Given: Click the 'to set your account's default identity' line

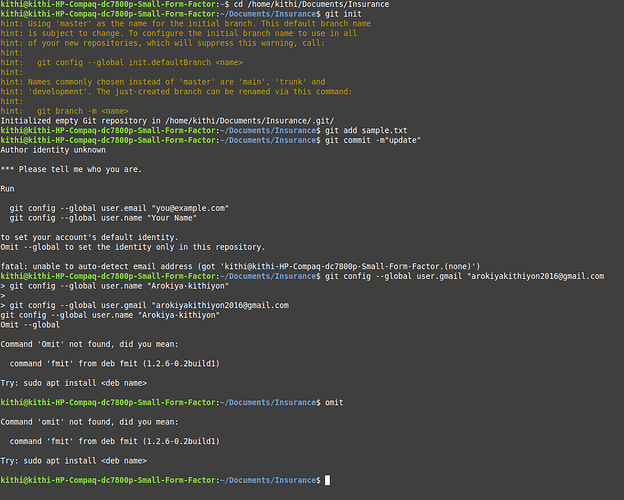Looking at the screenshot, I should (x=89, y=237).
